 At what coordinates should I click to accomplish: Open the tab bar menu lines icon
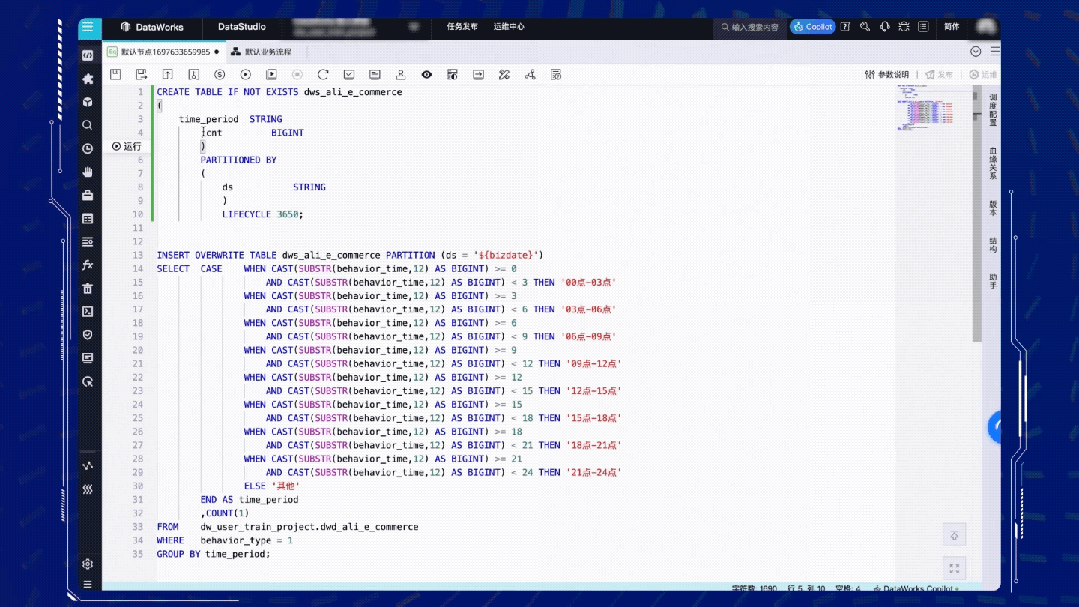pos(995,51)
